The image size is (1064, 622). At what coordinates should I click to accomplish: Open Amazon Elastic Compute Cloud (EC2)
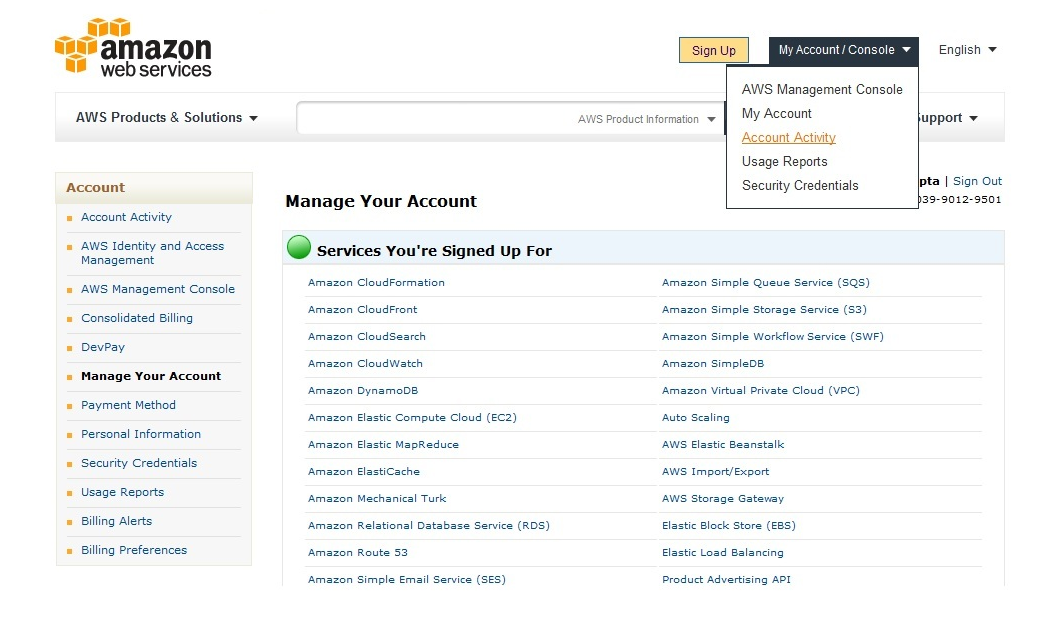click(412, 417)
